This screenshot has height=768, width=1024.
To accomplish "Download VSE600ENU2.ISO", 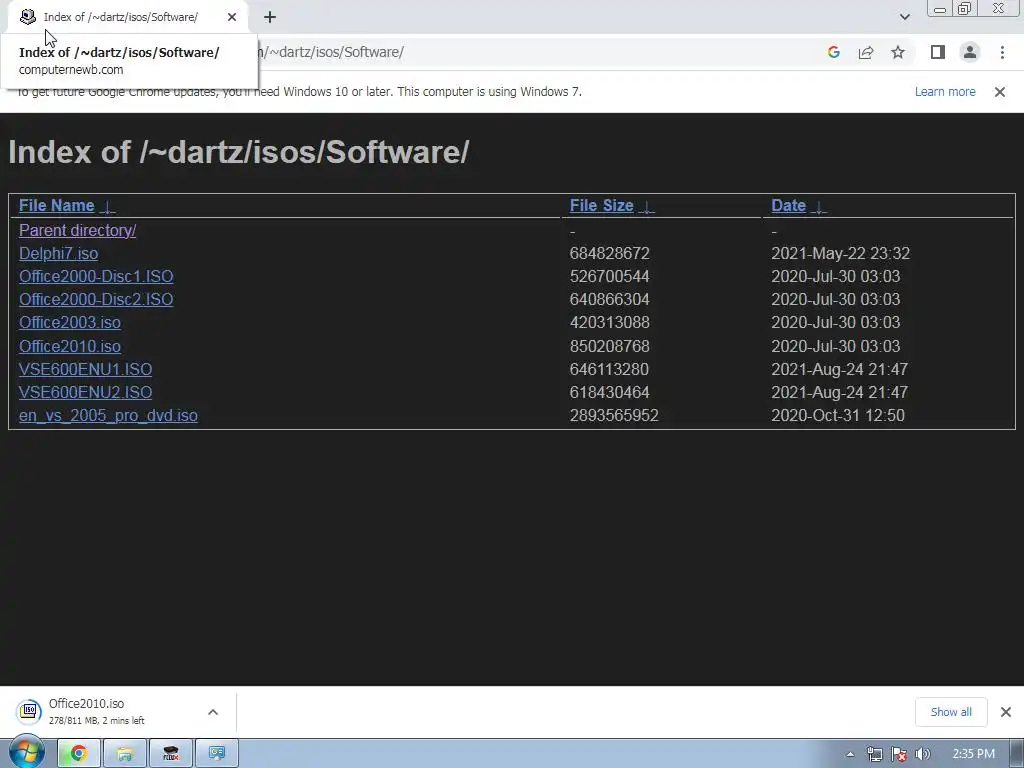I will [86, 392].
